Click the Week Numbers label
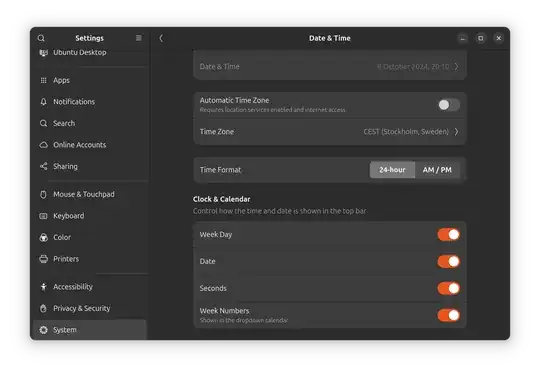Screen dimensions: 540x373 (x=224, y=311)
